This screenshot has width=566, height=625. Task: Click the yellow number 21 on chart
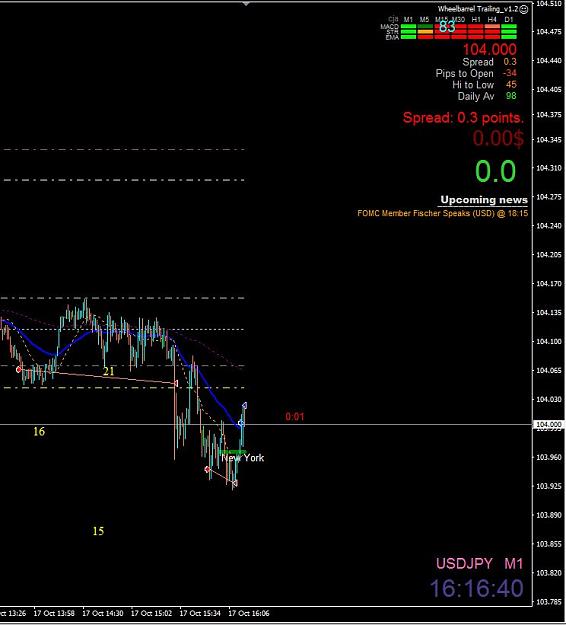108,371
